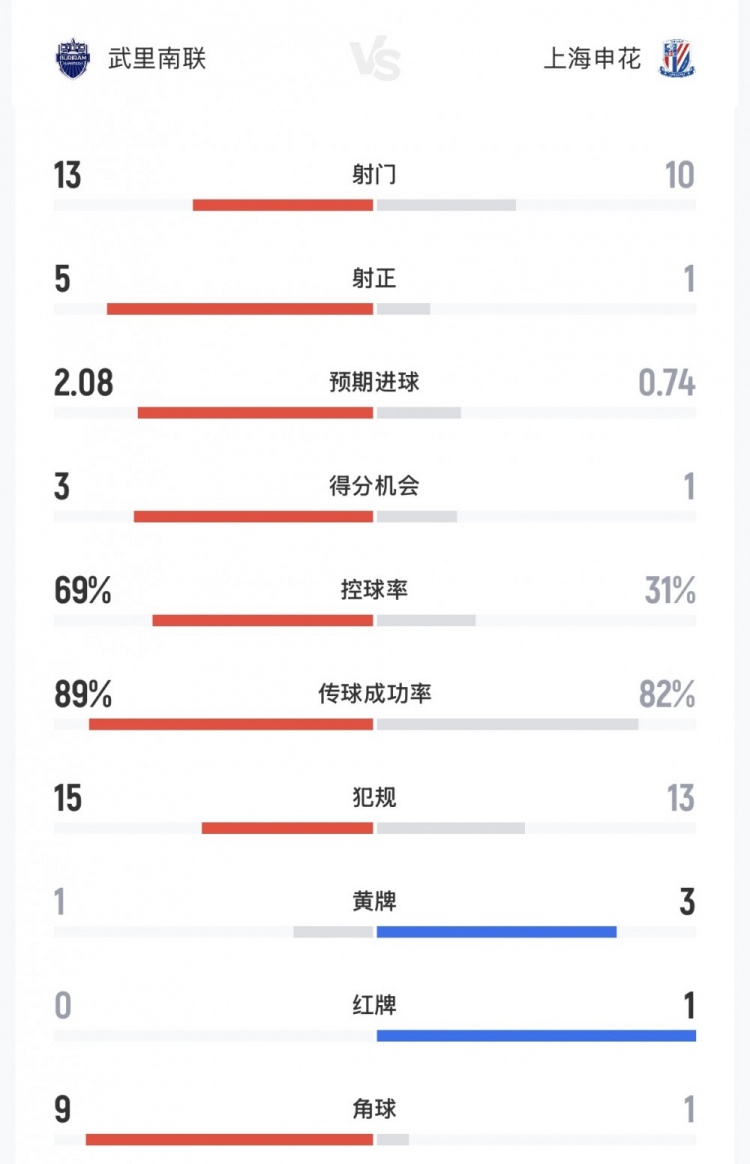Click the red 角球 corners bar
This screenshot has width=750, height=1164.
click(230, 1139)
